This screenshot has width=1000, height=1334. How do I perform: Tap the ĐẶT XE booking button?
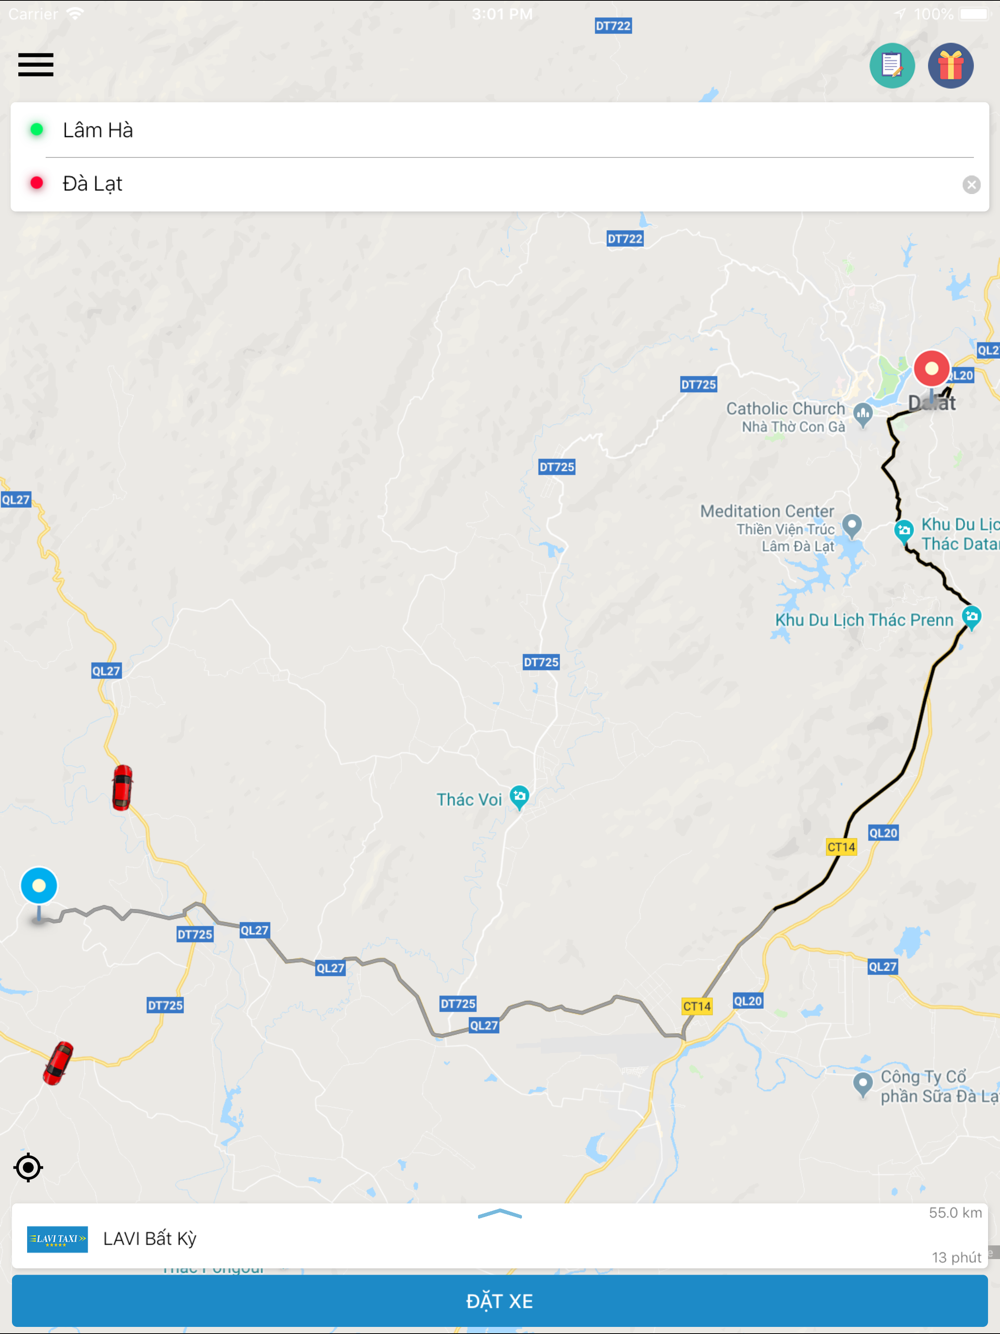pos(500,1301)
